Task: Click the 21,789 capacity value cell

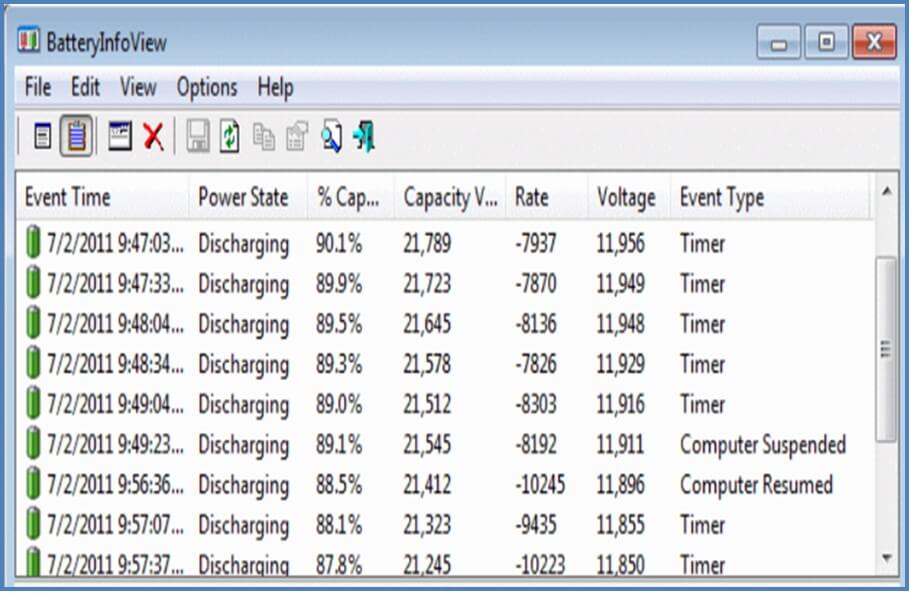Action: click(427, 243)
